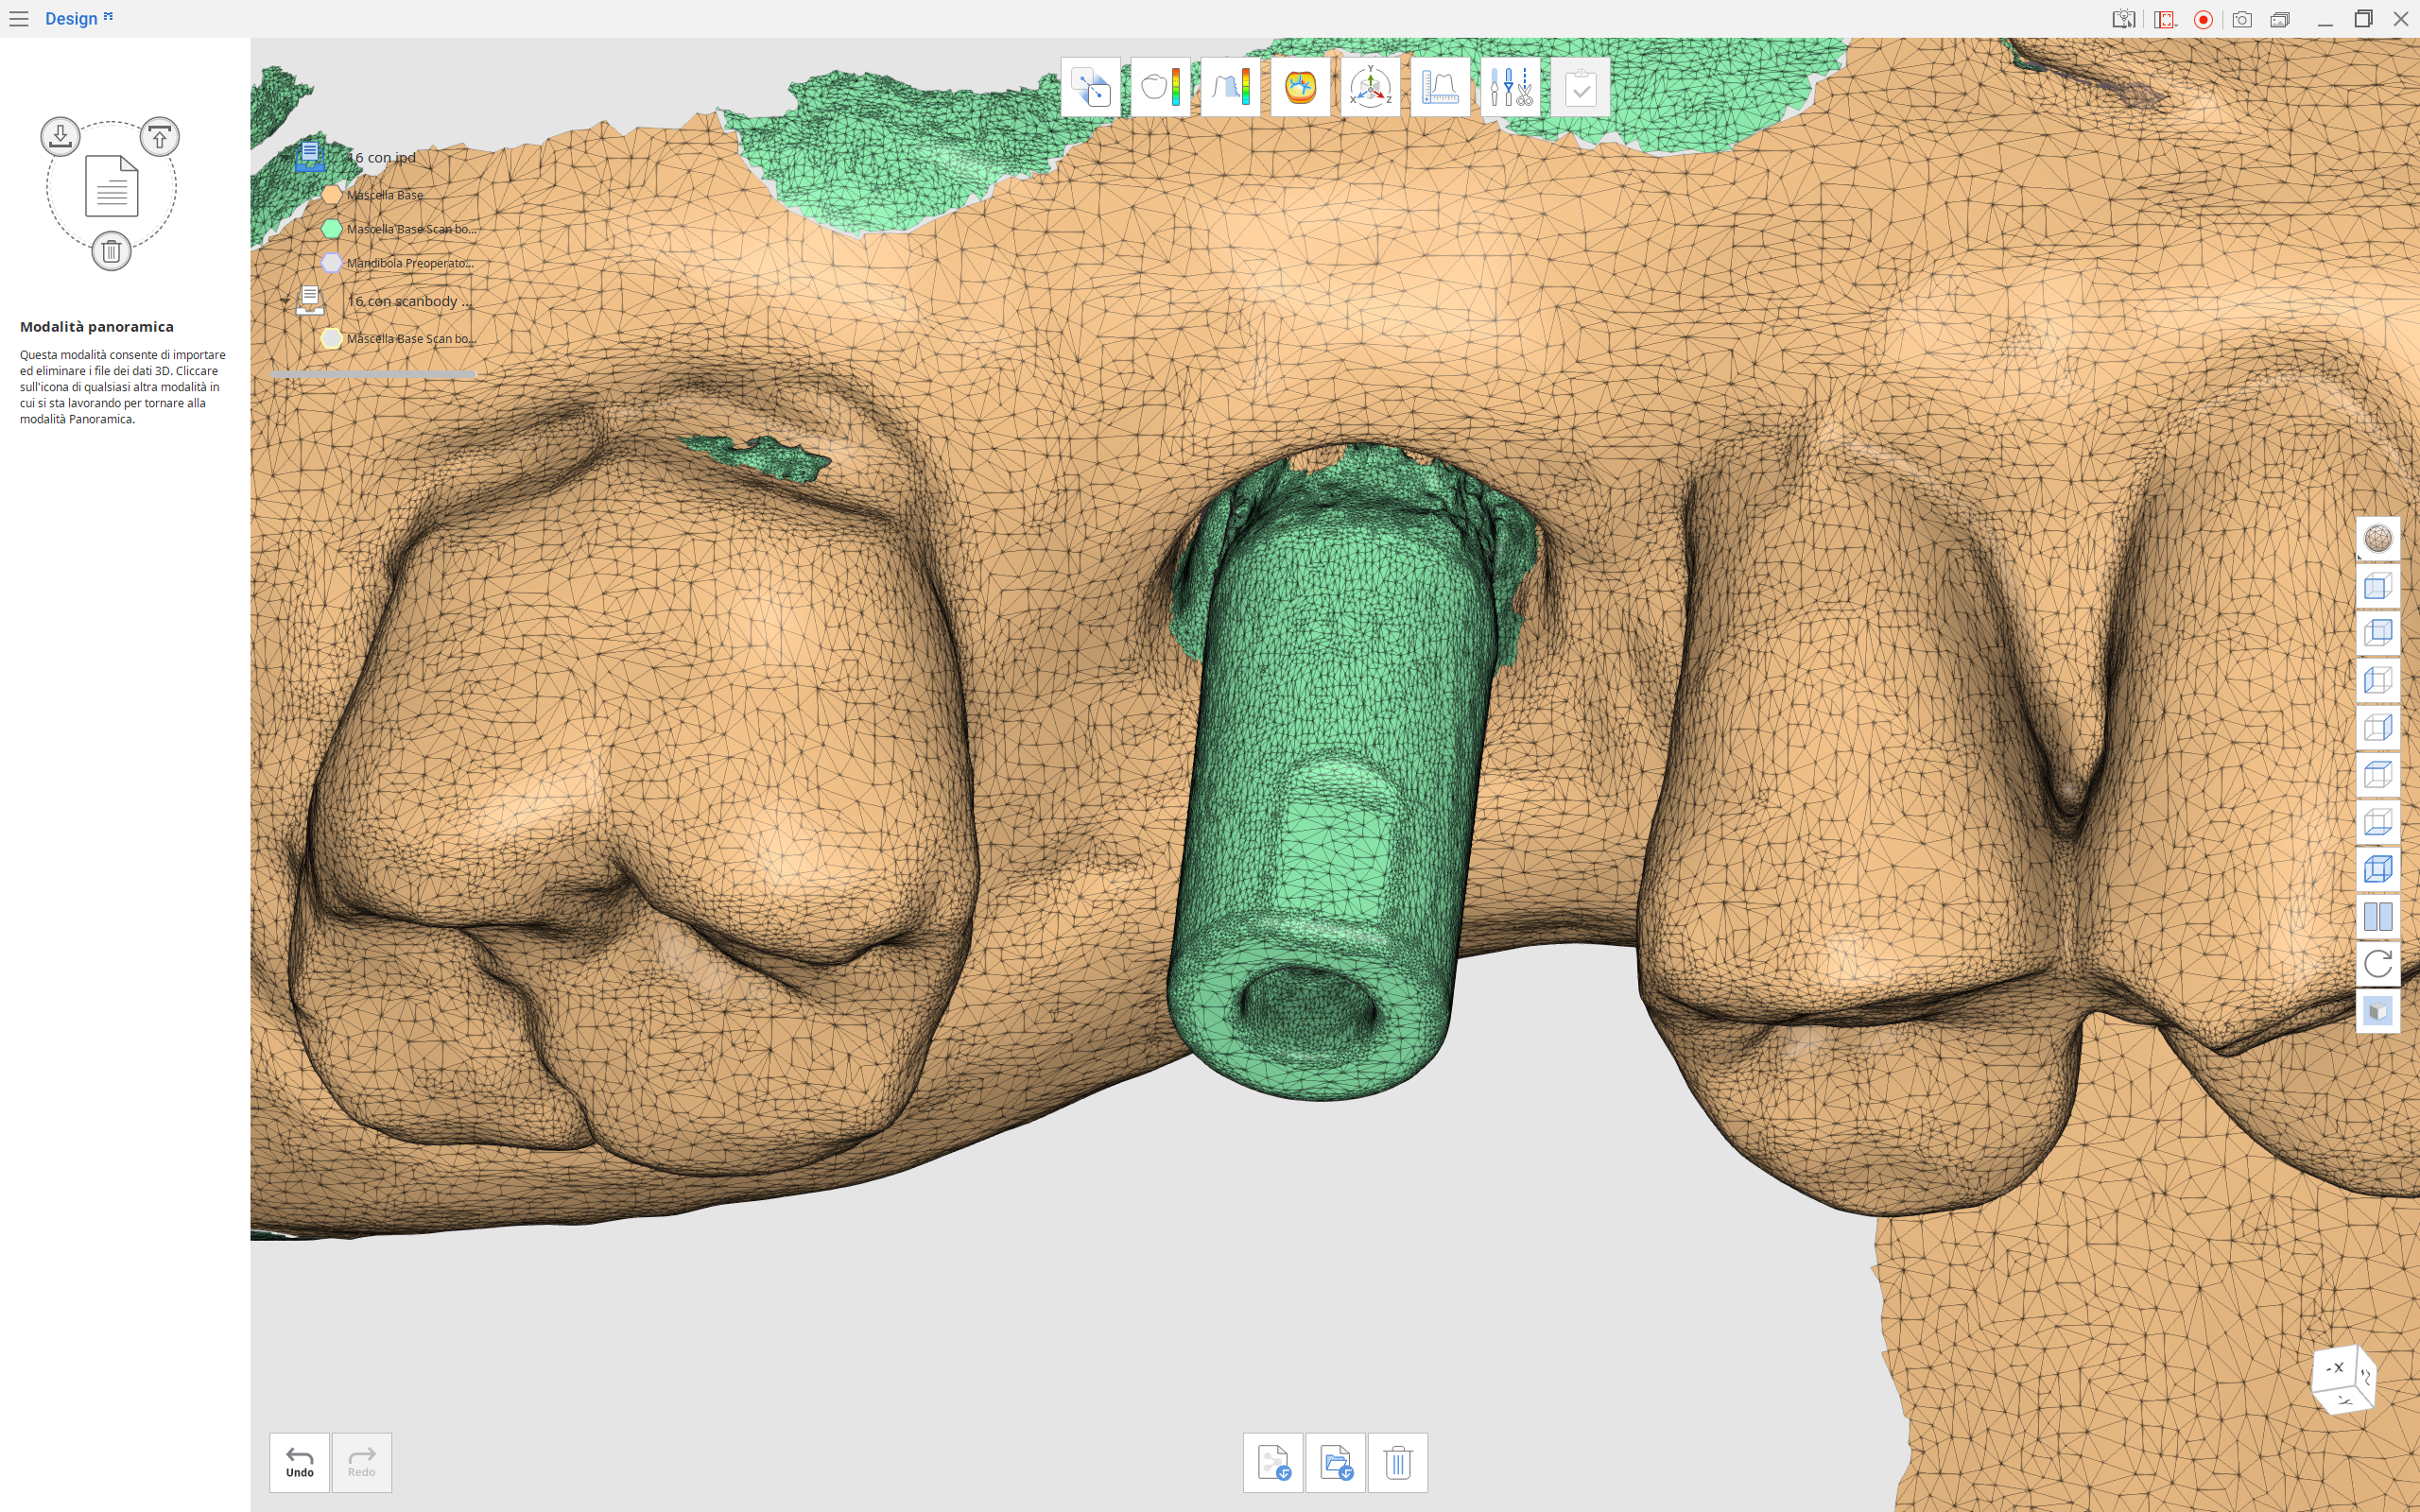This screenshot has height=1512, width=2420.
Task: Select the occlusal contacts tool
Action: [x=1300, y=87]
